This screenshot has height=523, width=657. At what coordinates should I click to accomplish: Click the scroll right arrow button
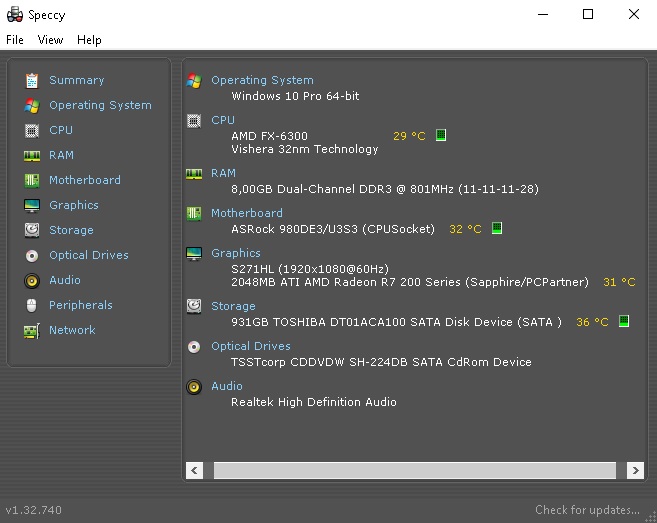coord(635,470)
